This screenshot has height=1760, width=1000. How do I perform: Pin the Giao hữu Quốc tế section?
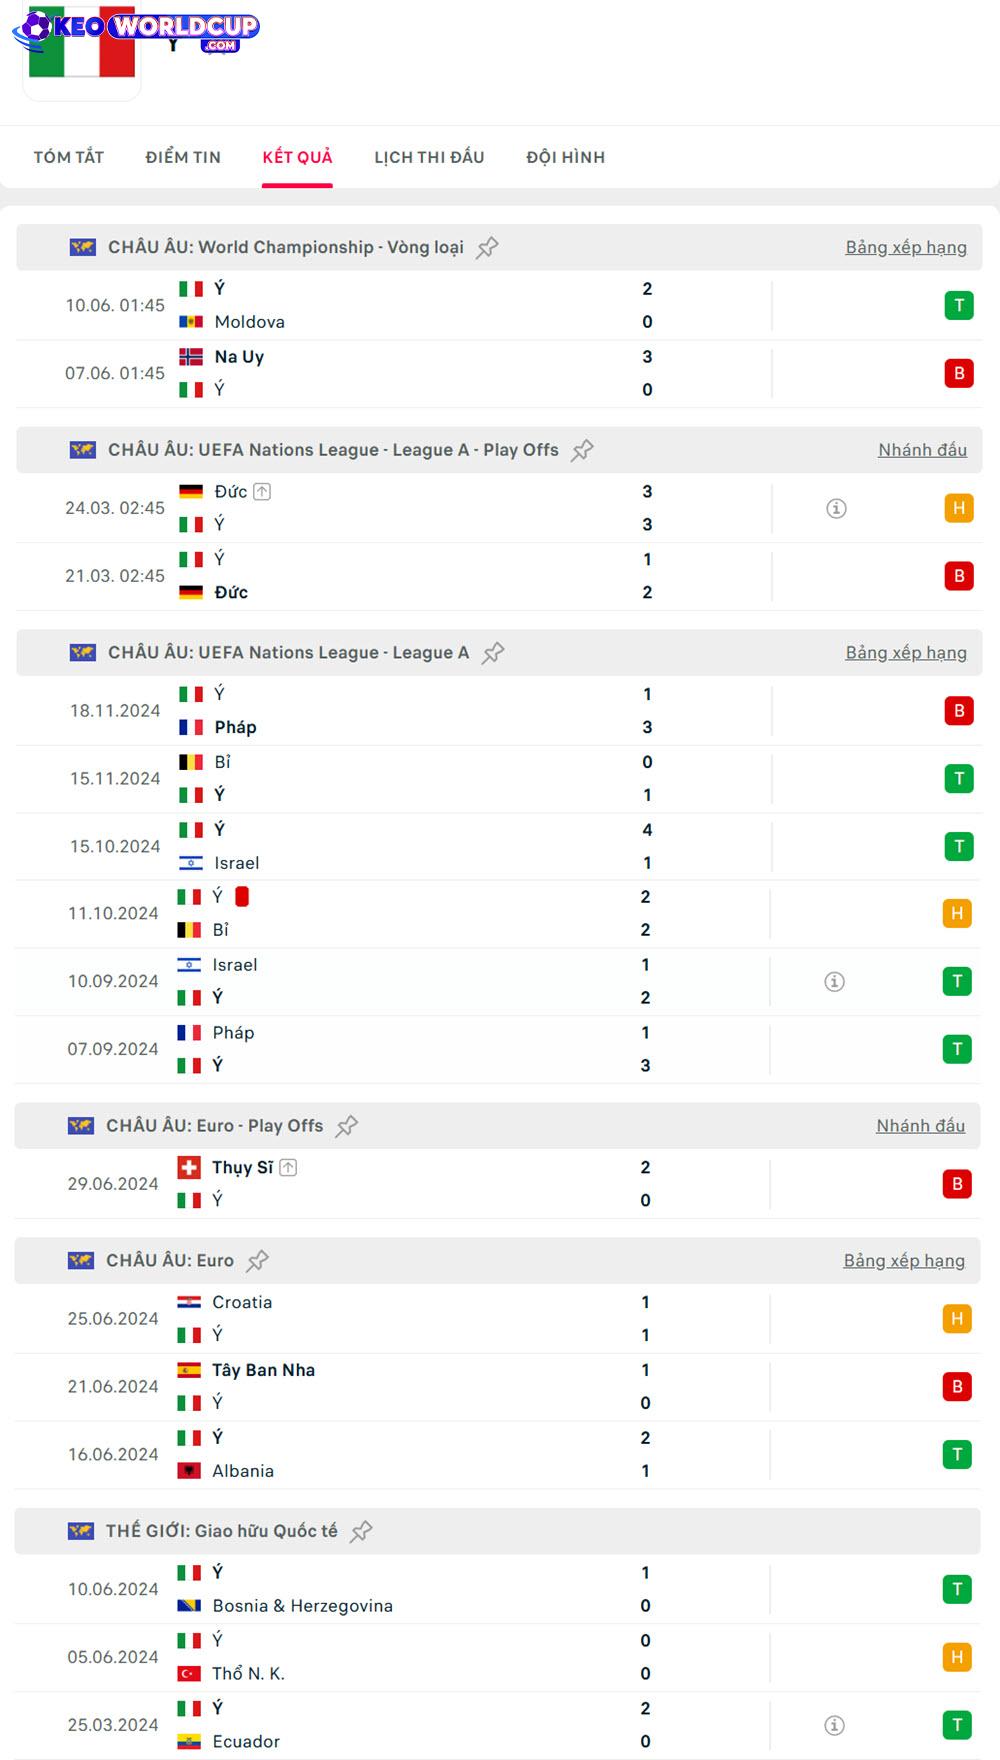click(x=361, y=1531)
